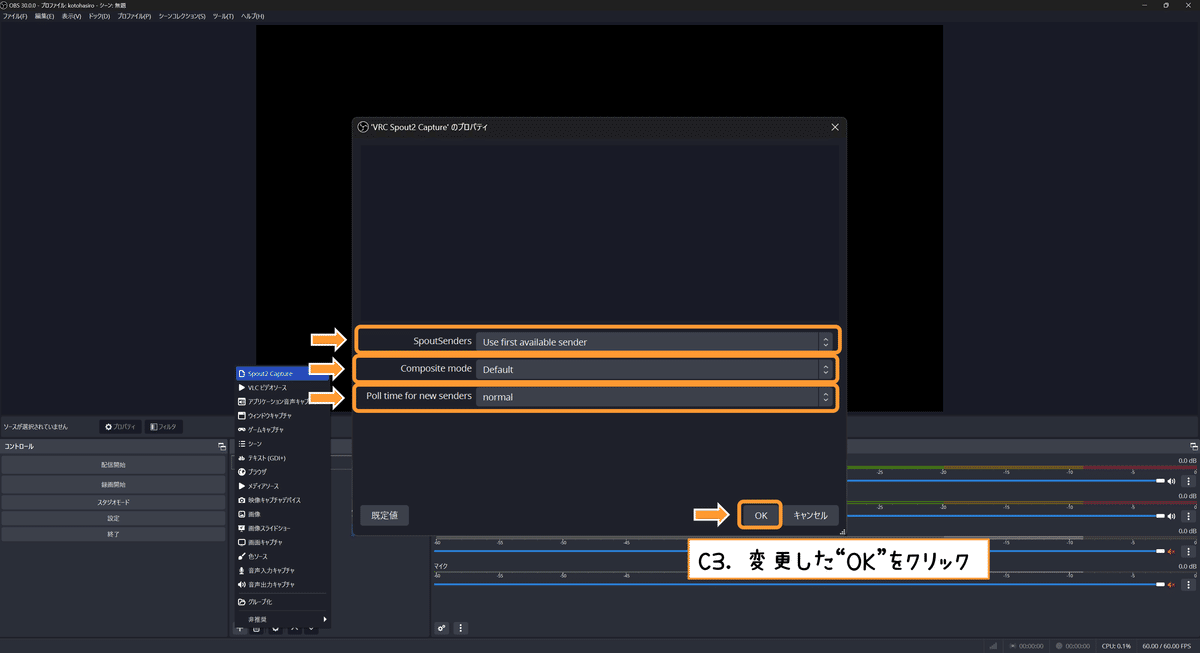
Task: Click volume slider of track above マイク
Action: point(799,551)
